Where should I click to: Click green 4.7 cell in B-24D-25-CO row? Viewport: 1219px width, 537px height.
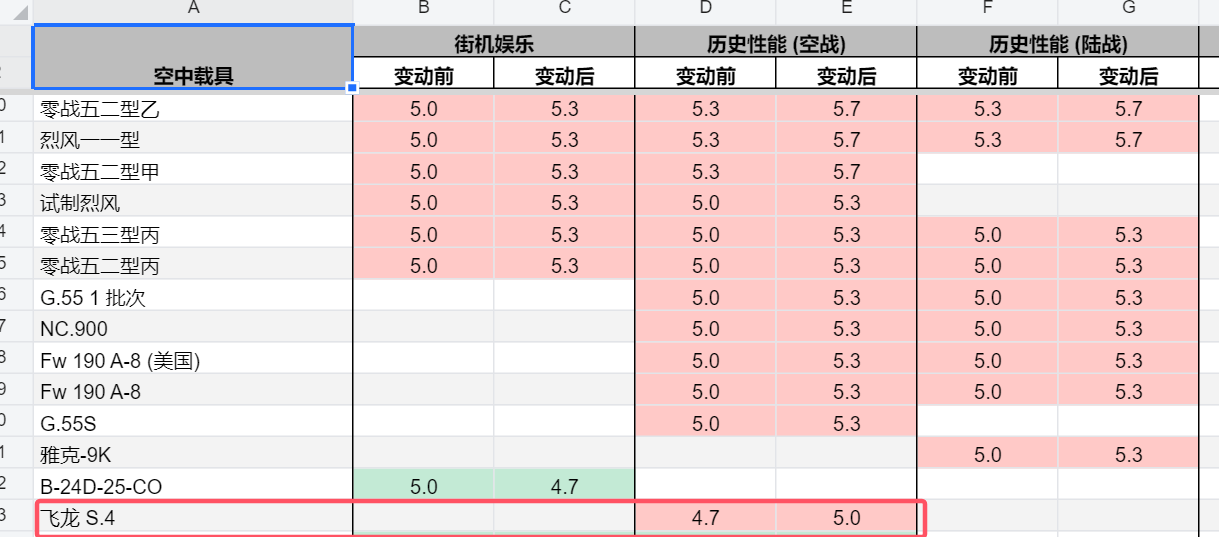(x=564, y=486)
